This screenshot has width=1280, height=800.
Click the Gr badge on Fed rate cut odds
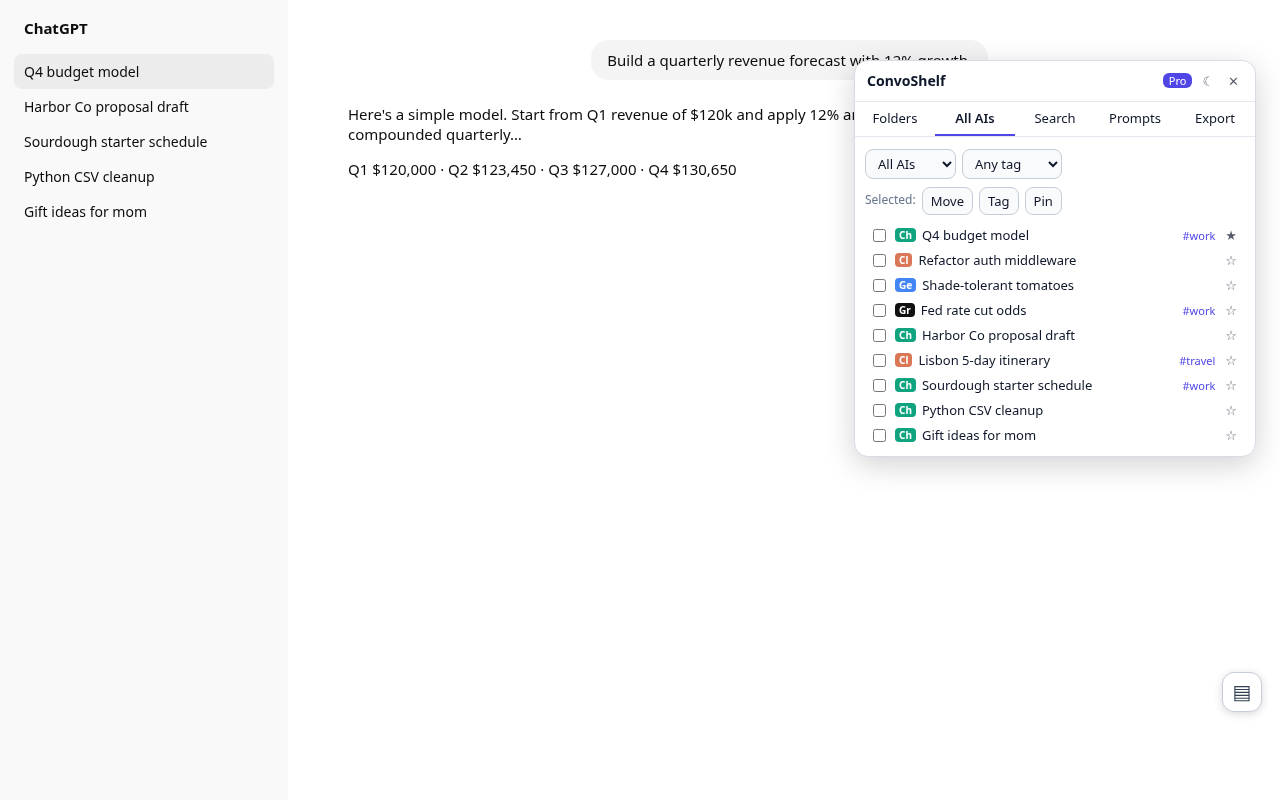point(905,310)
